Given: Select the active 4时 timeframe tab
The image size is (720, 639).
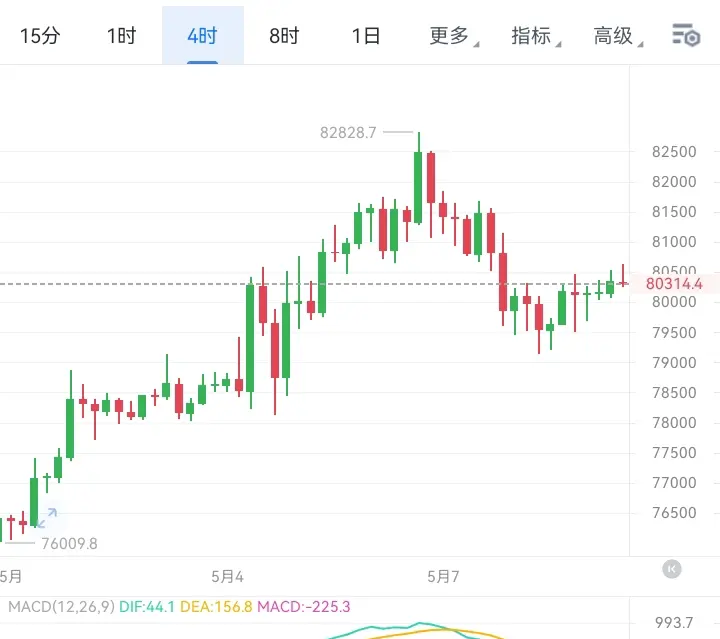Looking at the screenshot, I should coord(202,36).
